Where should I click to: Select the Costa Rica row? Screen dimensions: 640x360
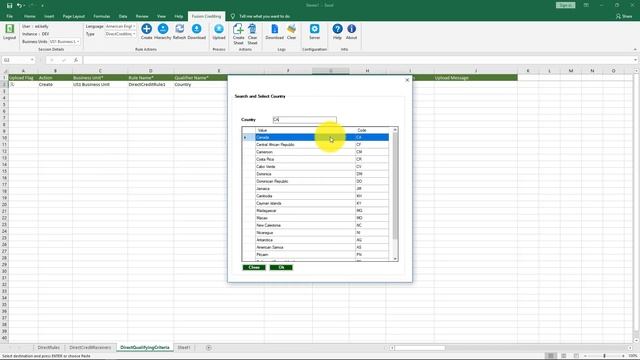click(x=316, y=160)
